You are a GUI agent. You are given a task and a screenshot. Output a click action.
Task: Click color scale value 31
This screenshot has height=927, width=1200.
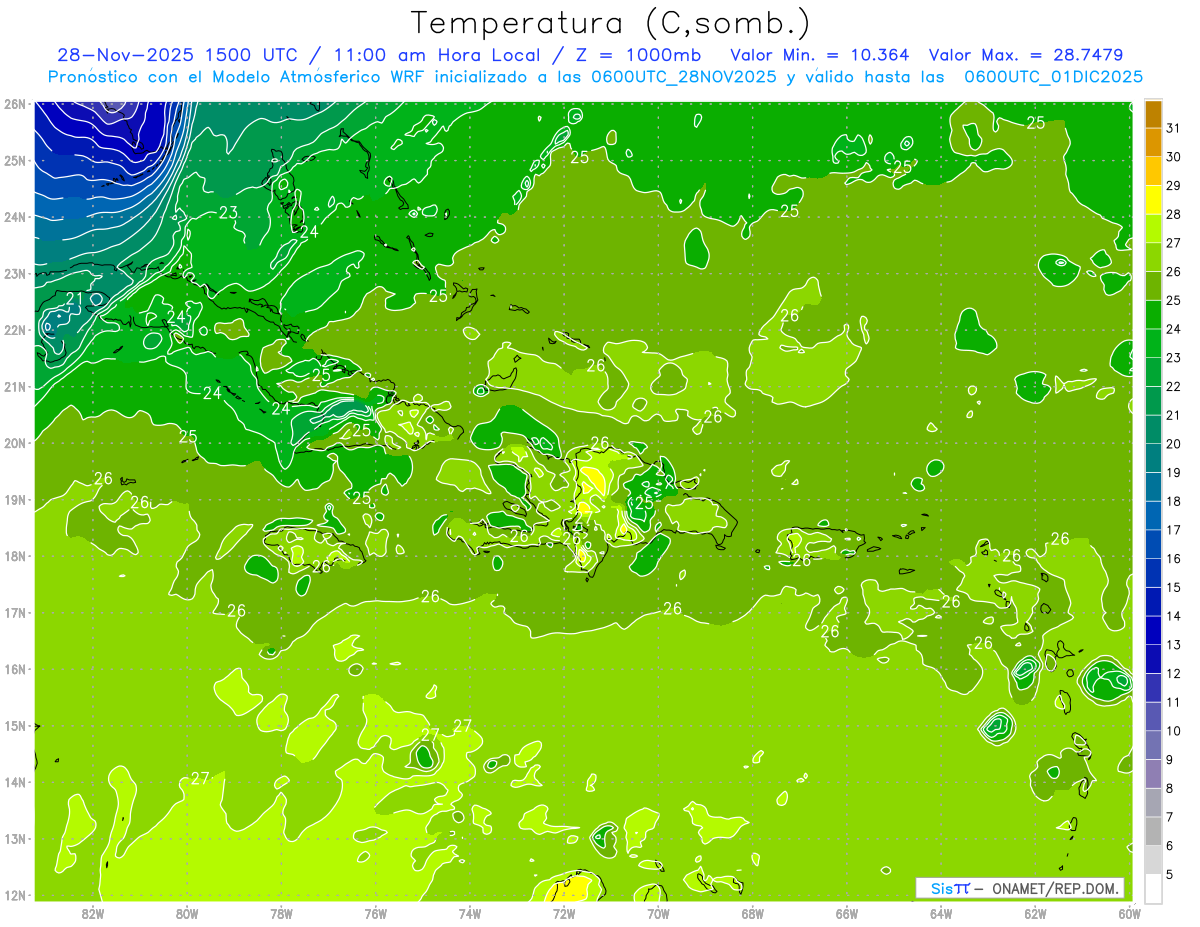[1174, 127]
